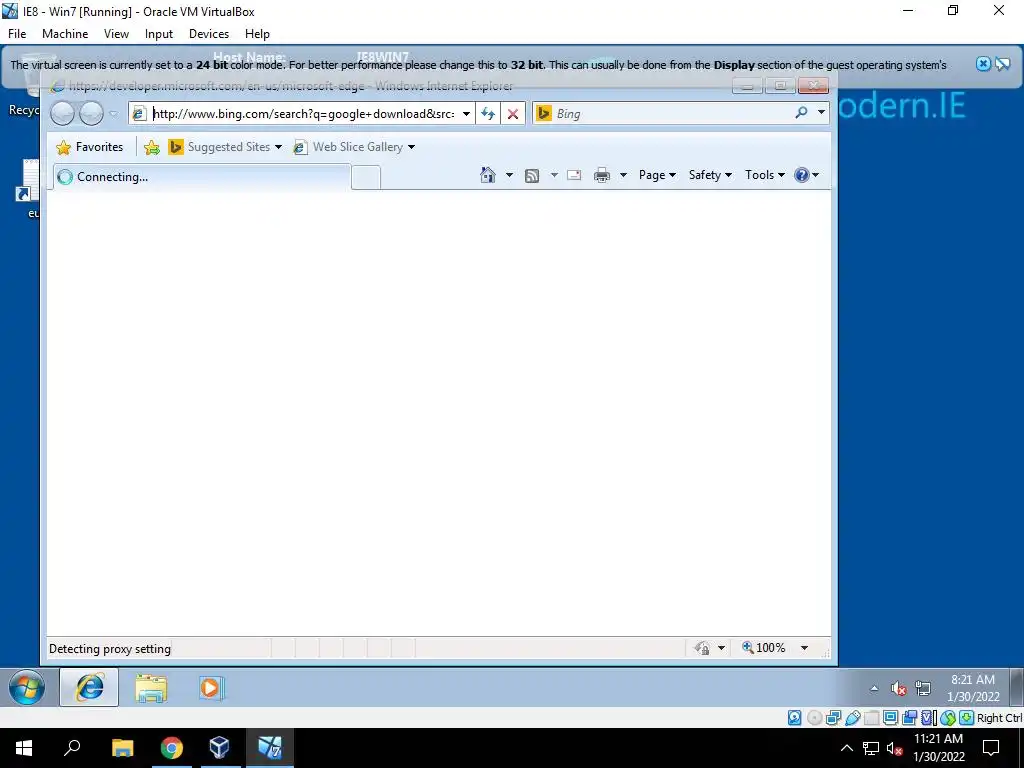Open VirtualBox Manager cube icon on host taskbar

(219, 748)
